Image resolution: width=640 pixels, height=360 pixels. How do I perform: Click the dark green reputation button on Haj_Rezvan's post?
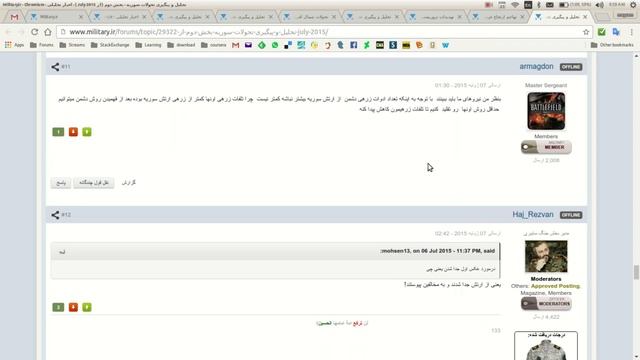[58, 307]
